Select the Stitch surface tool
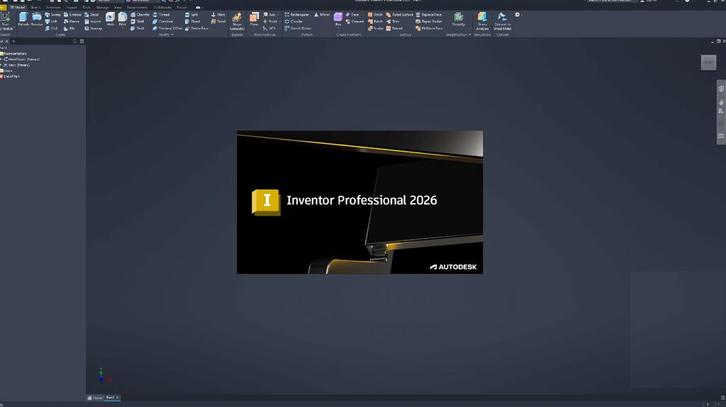This screenshot has width=726, height=407. coord(376,15)
